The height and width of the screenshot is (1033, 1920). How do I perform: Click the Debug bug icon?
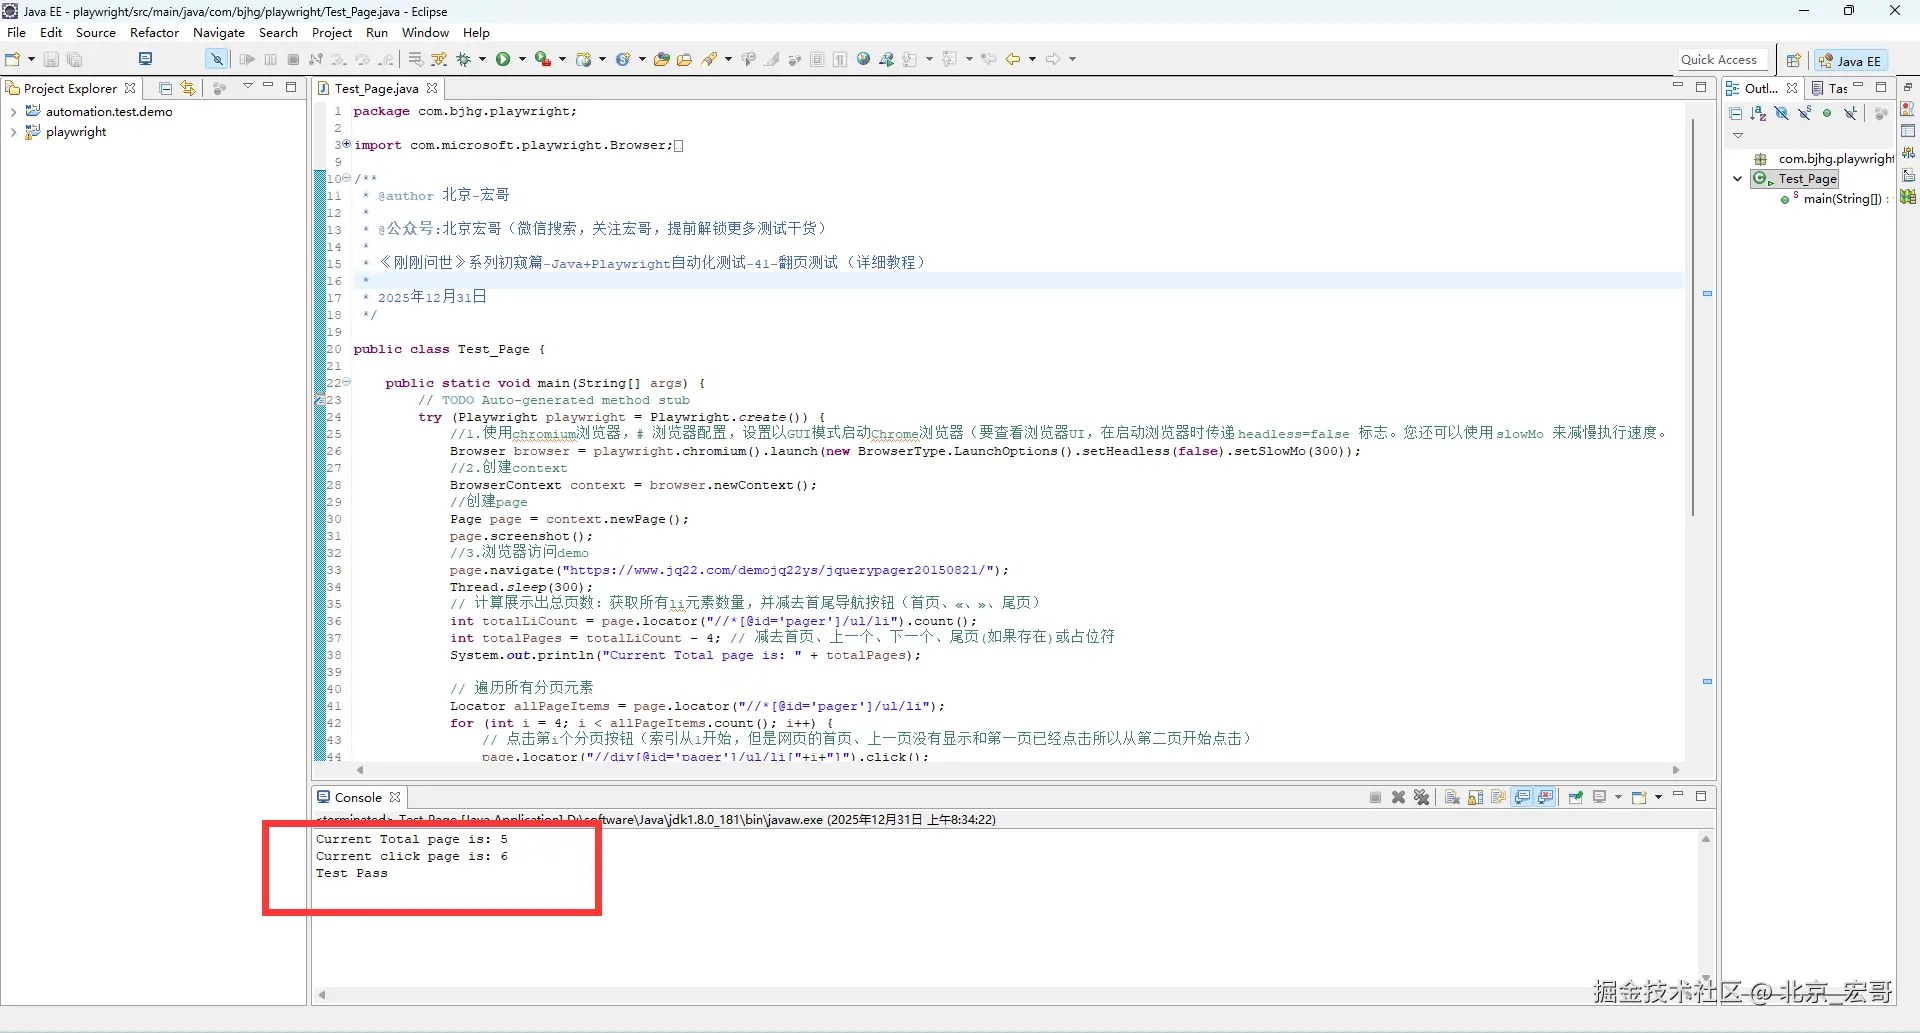point(463,59)
